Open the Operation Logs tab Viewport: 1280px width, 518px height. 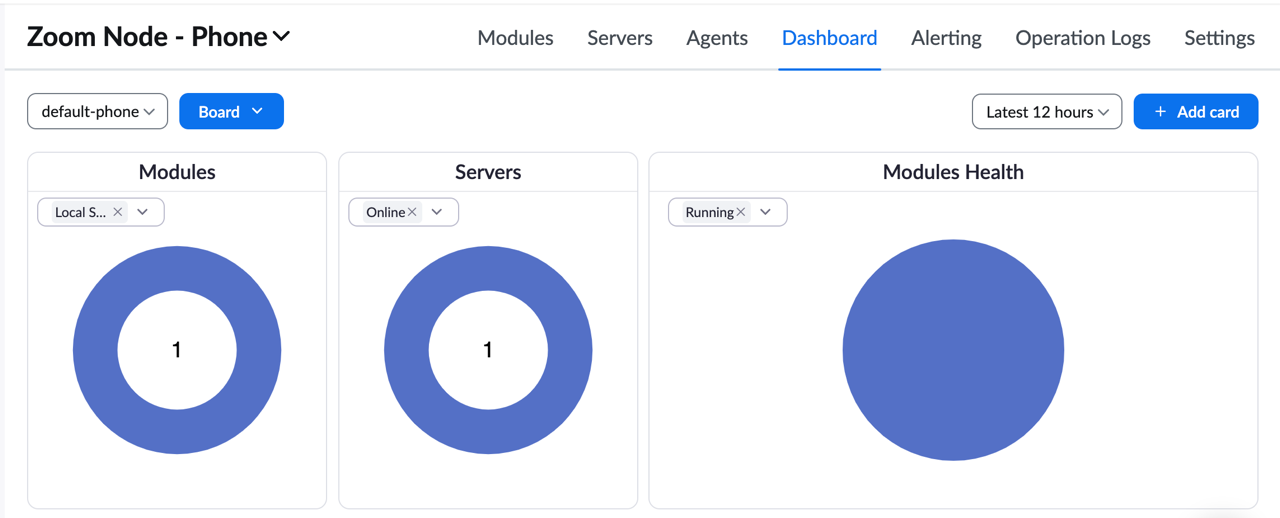click(1083, 38)
